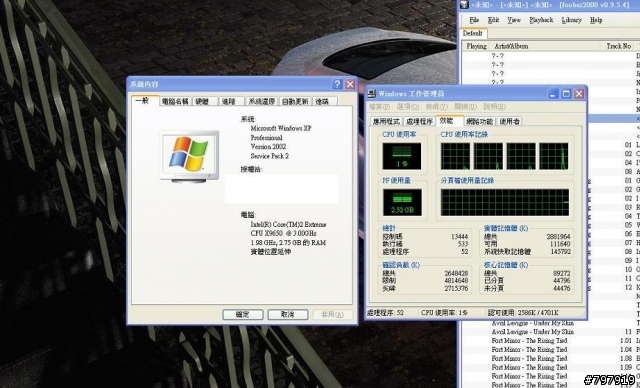This screenshot has height=388, width=640.
Task: Sort by the Artist/Album column header
Action: point(545,46)
